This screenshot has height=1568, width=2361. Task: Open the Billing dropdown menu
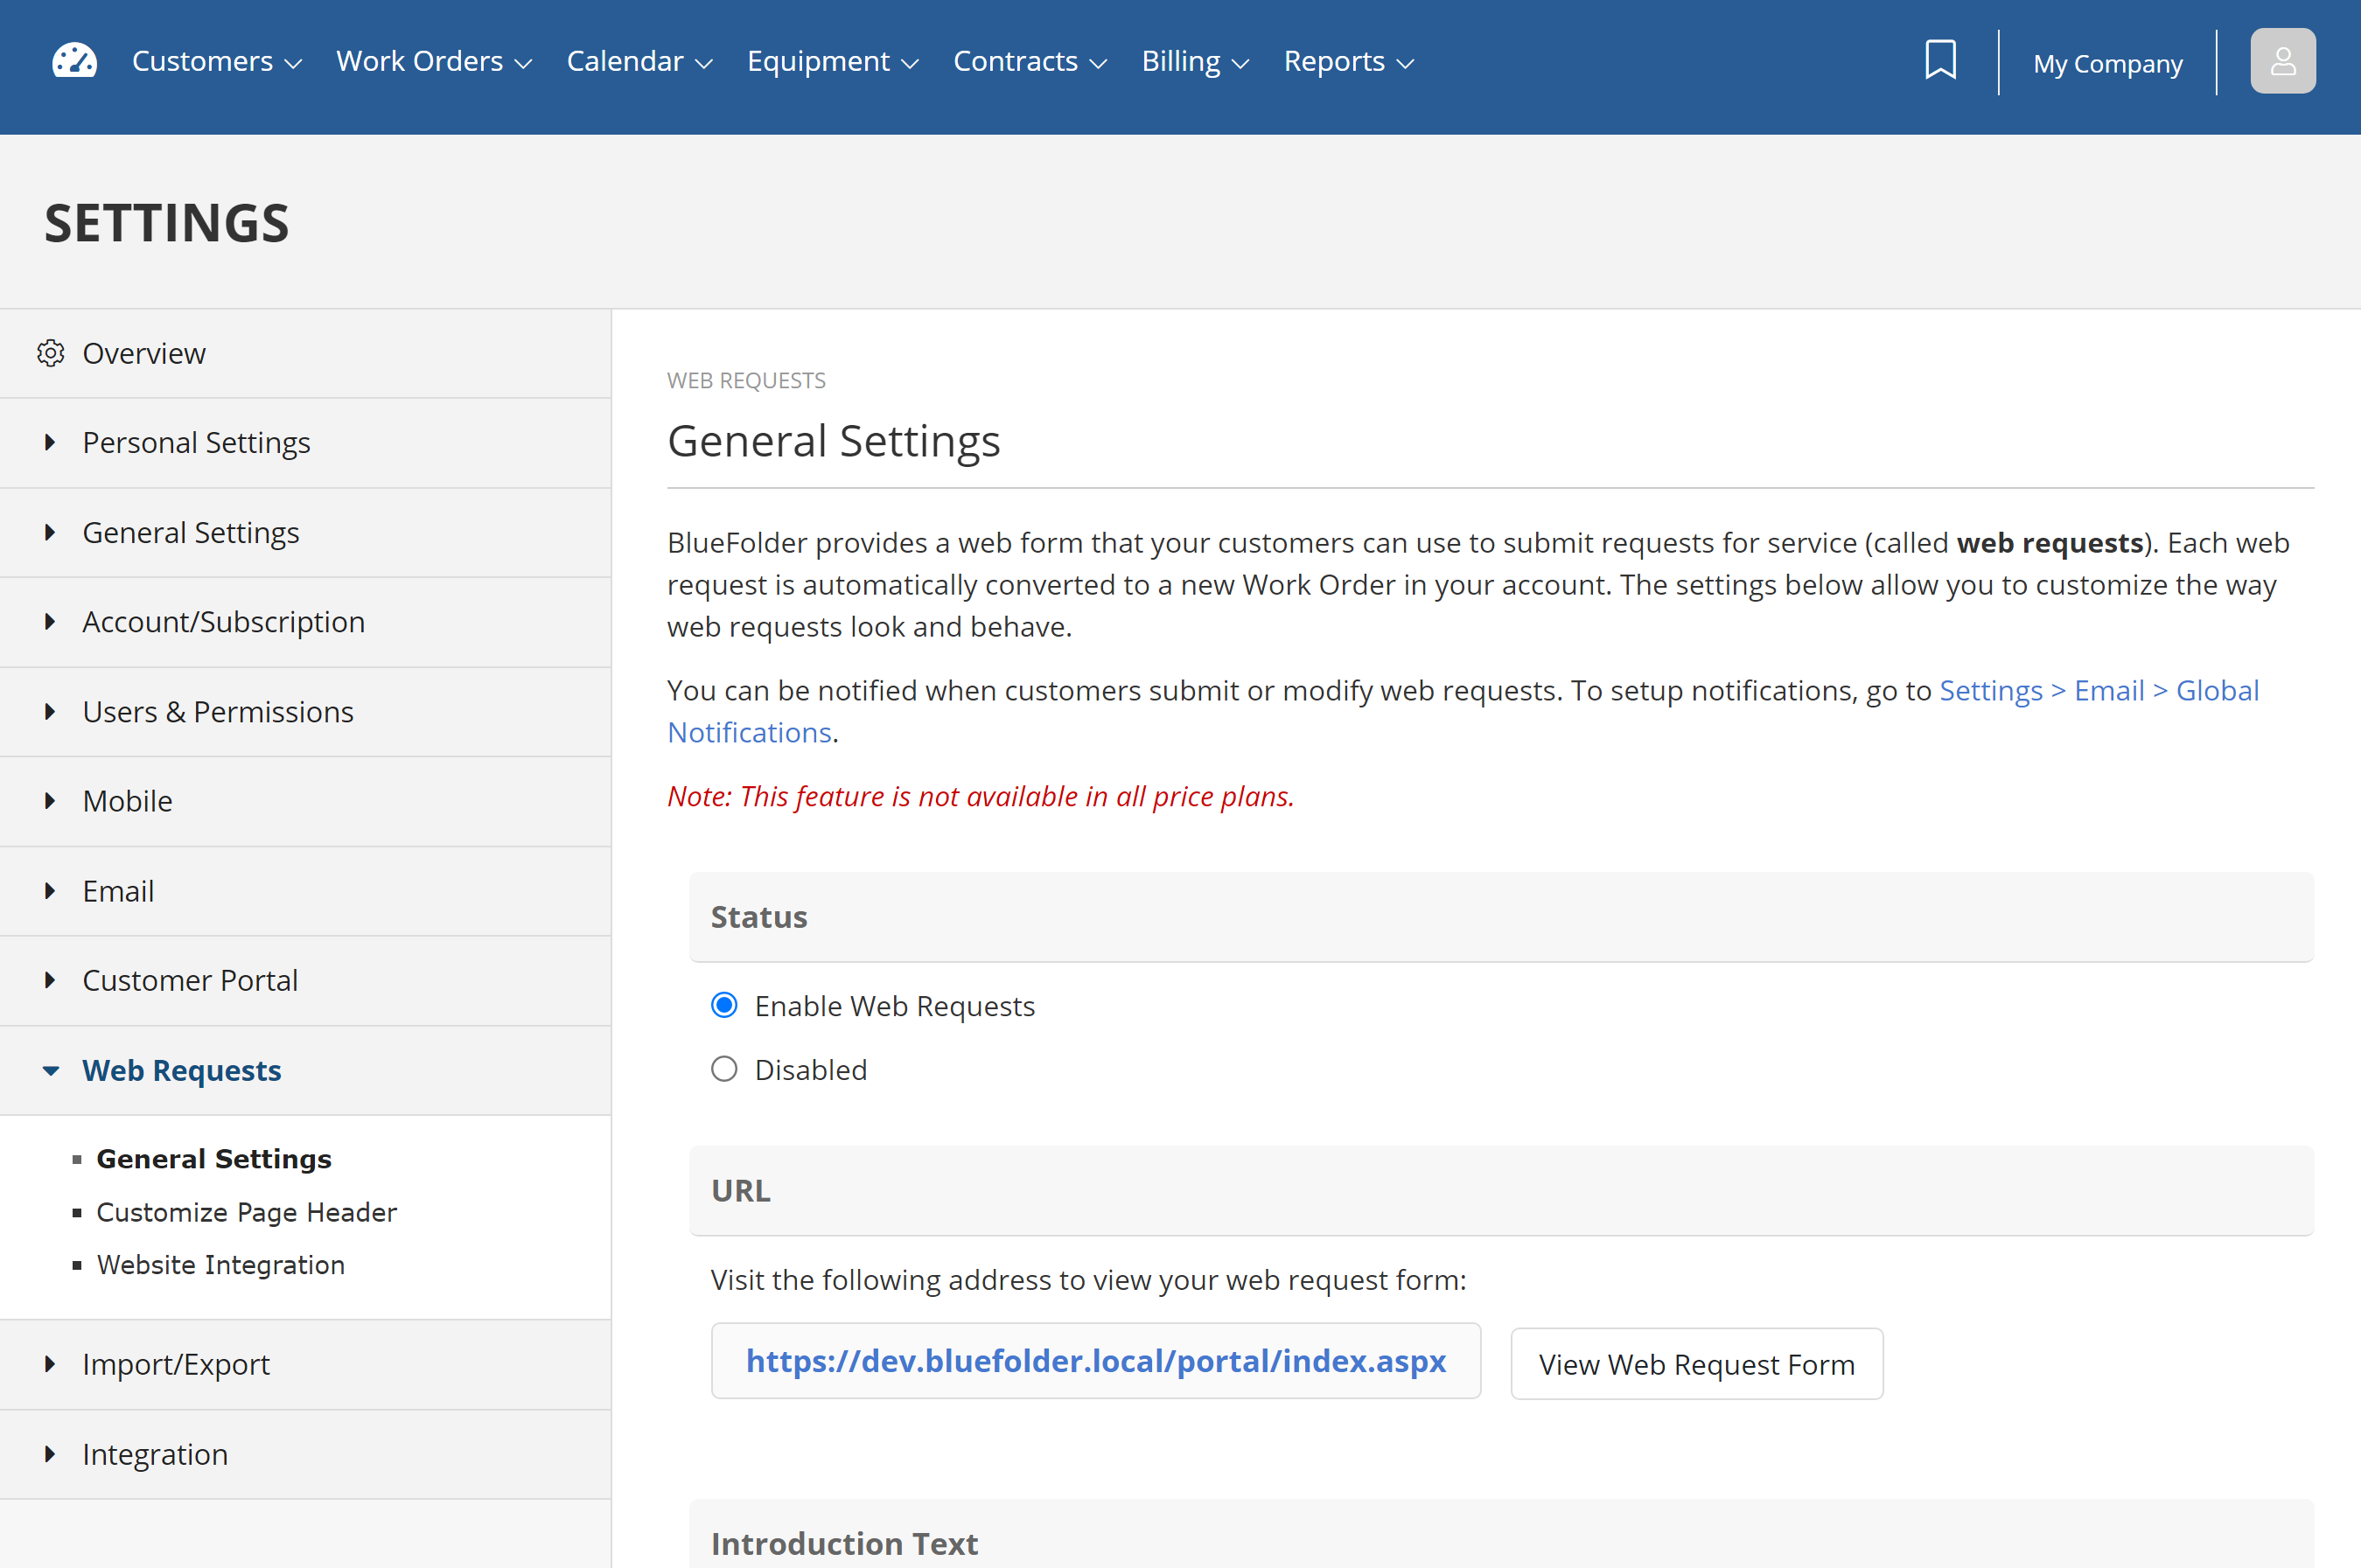click(1196, 61)
